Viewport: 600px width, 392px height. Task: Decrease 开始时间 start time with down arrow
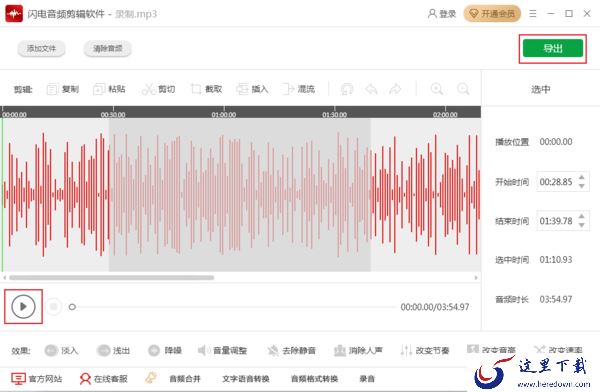tap(582, 186)
